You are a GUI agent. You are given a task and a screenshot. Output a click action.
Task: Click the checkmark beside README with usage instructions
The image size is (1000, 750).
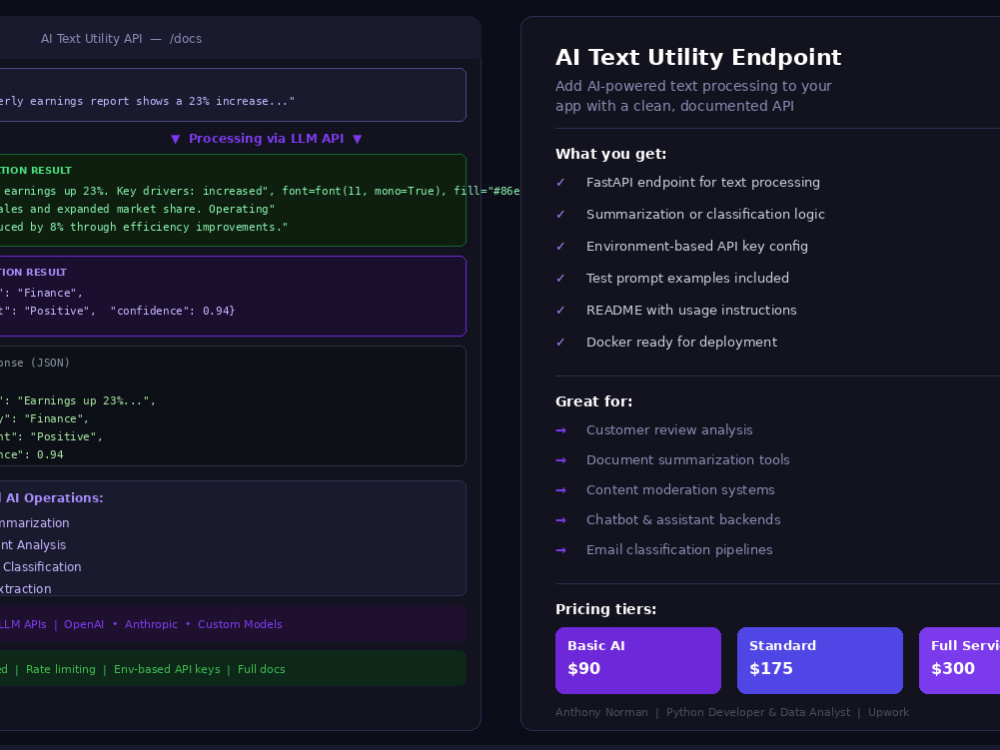point(561,310)
